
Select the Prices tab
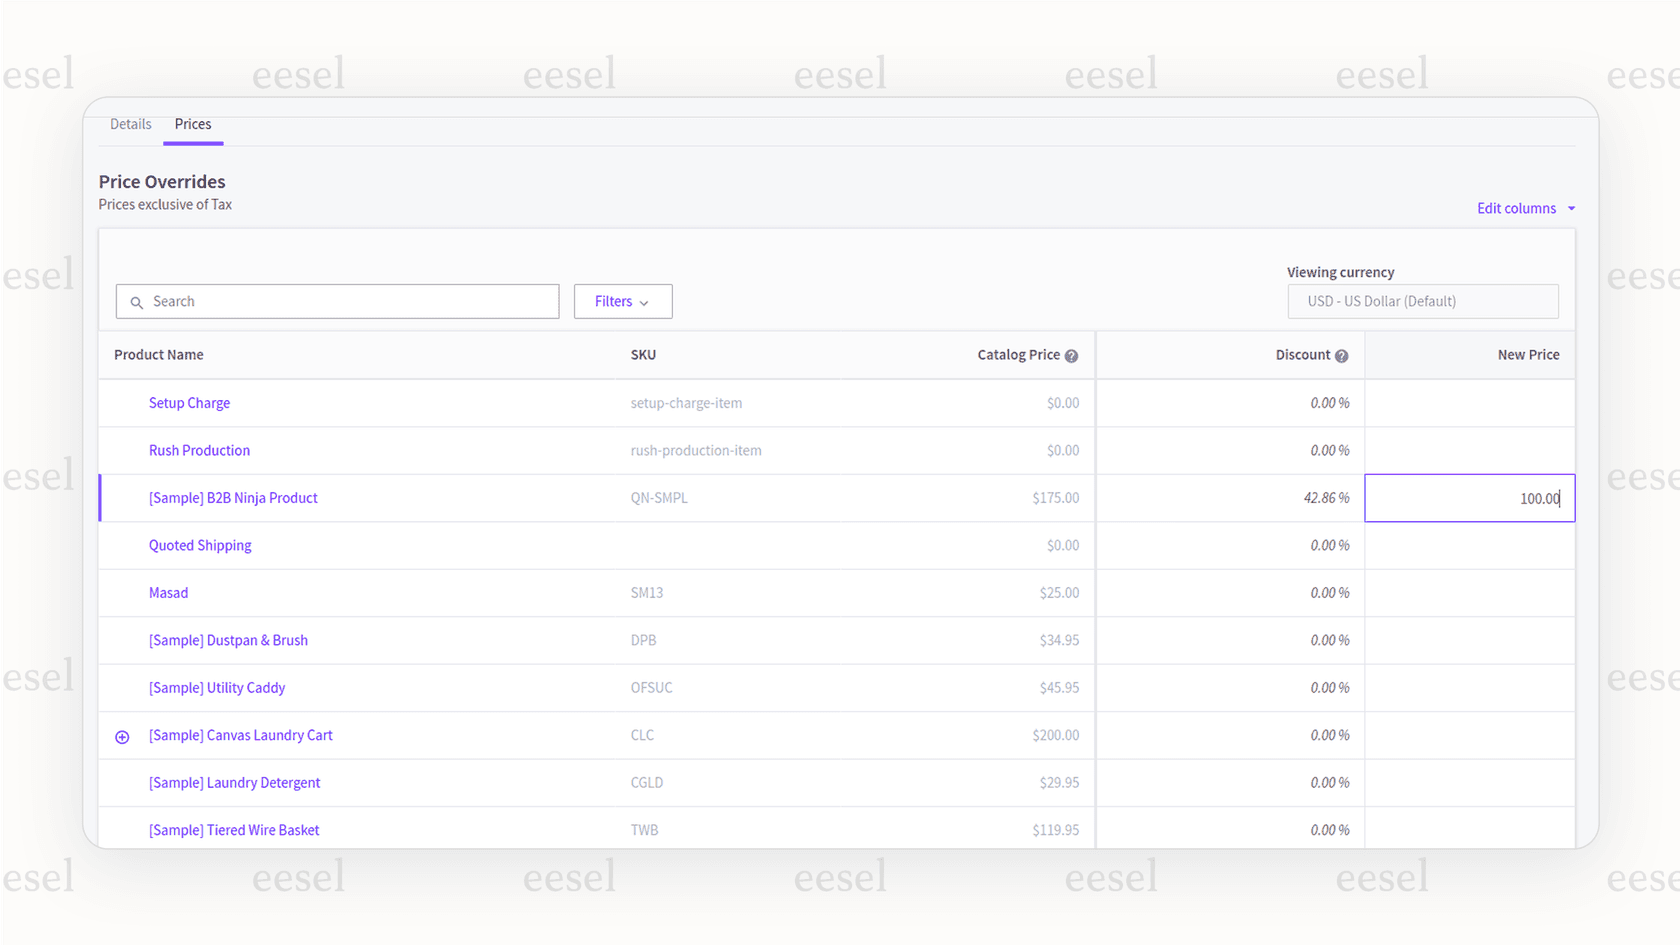click(193, 123)
